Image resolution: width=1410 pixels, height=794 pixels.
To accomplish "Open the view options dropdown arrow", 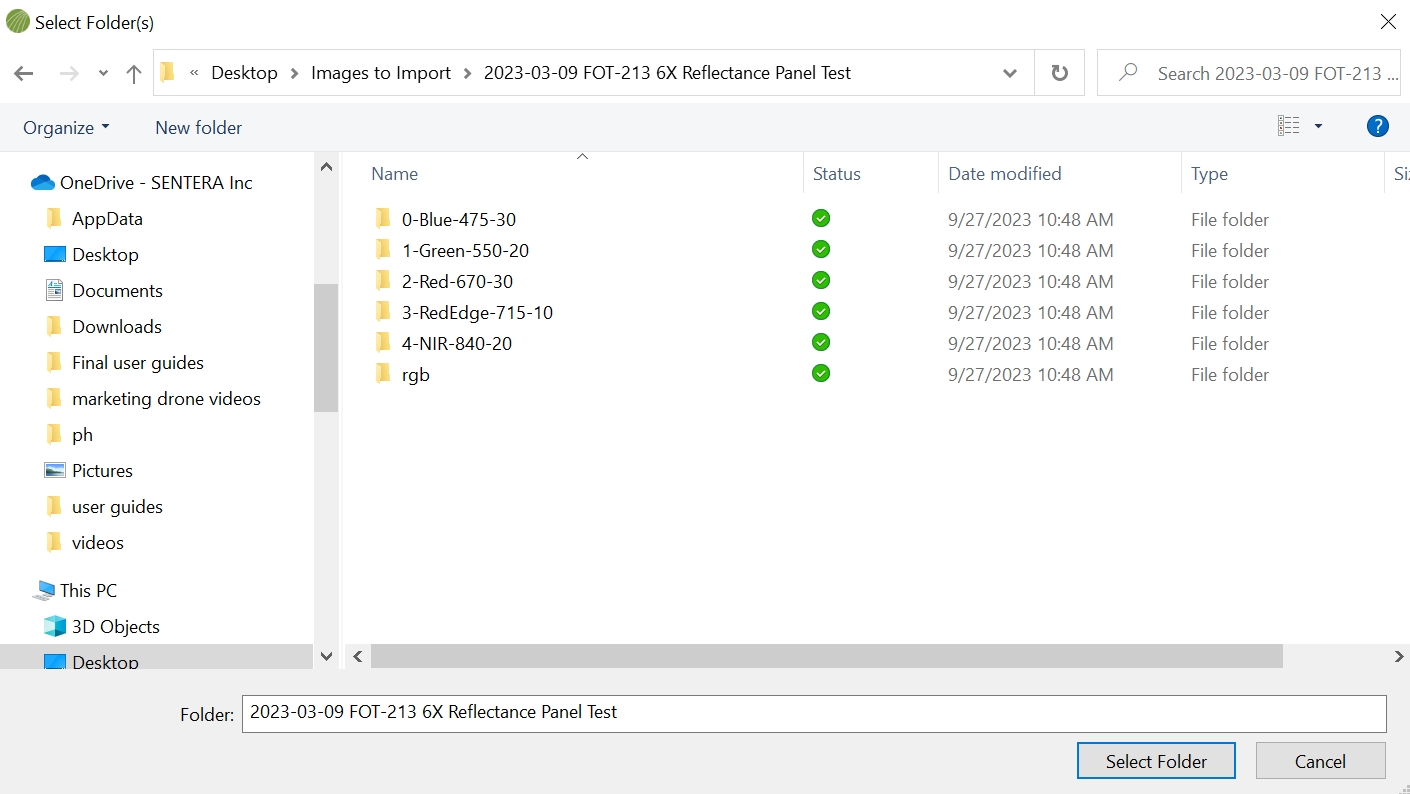I will (1318, 126).
